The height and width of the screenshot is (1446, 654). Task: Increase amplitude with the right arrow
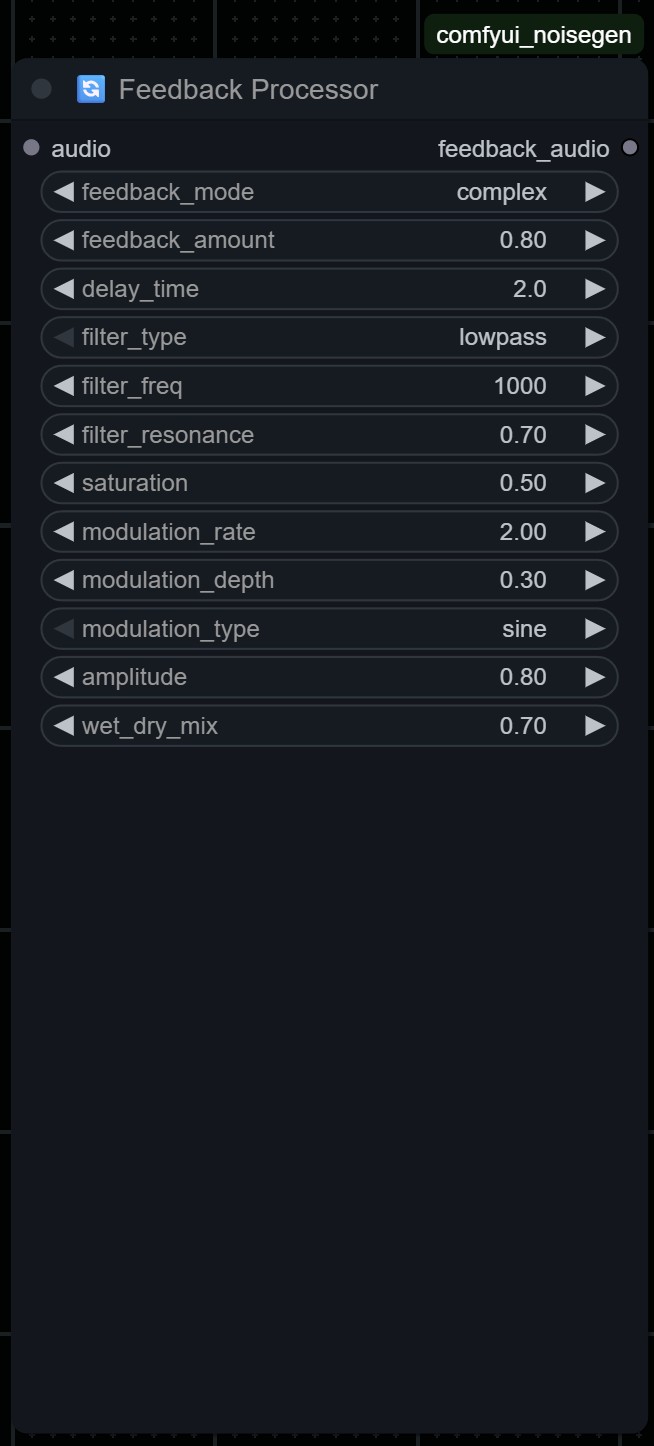tap(595, 677)
